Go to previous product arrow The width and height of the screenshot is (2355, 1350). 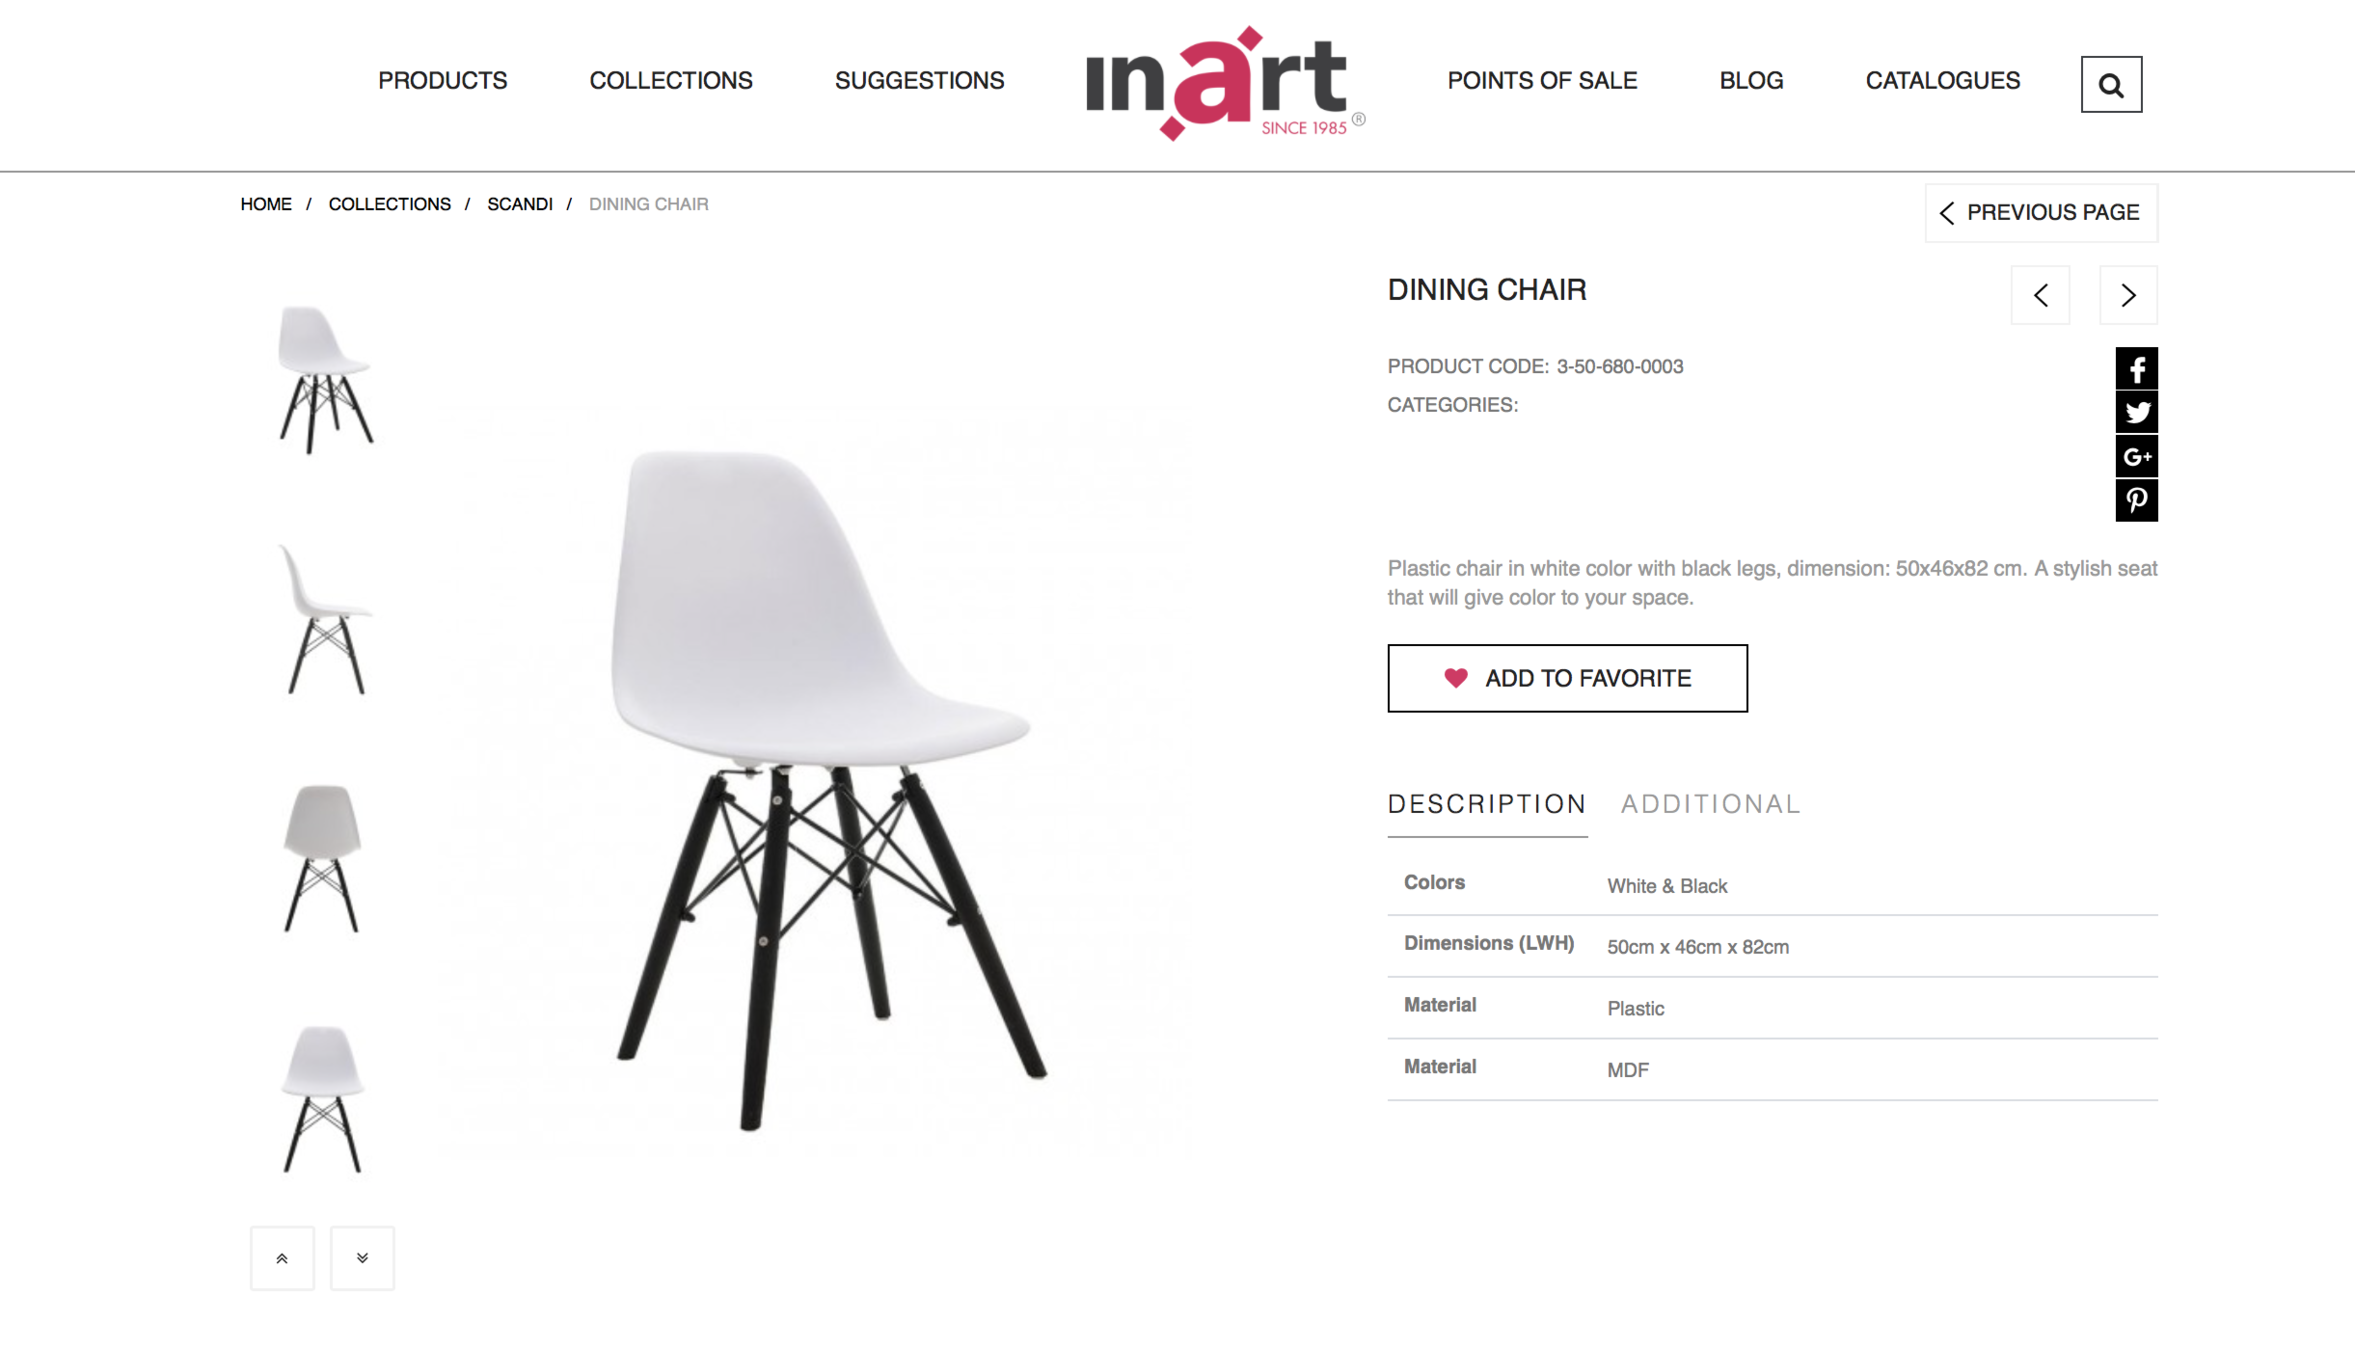pos(2040,295)
